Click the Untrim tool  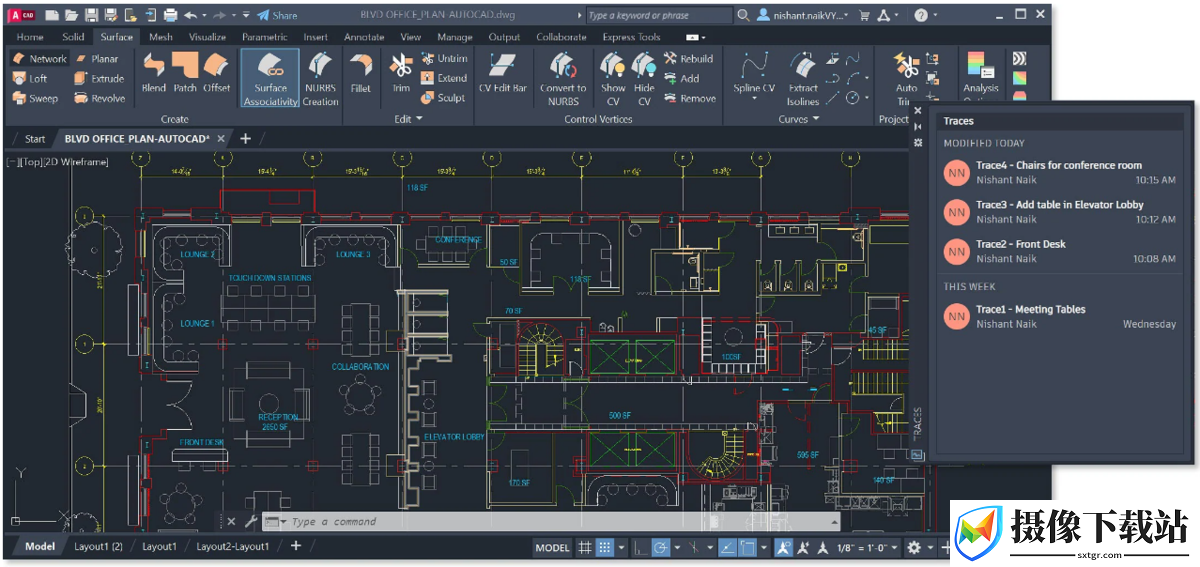tap(443, 59)
